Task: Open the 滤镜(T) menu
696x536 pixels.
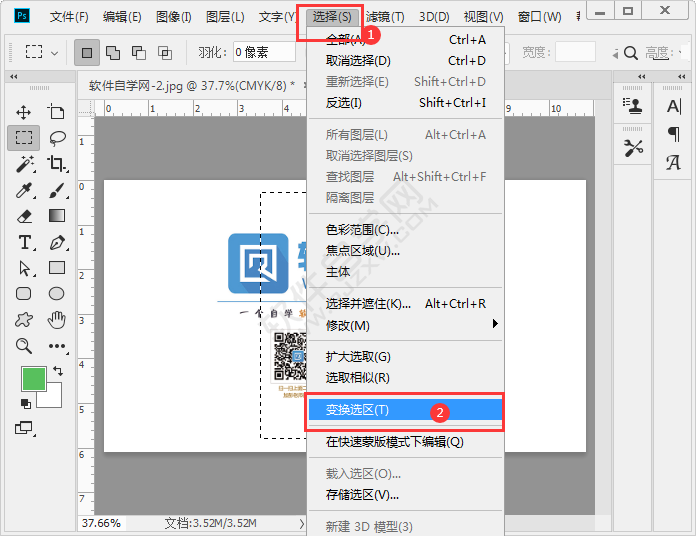Action: pos(385,17)
